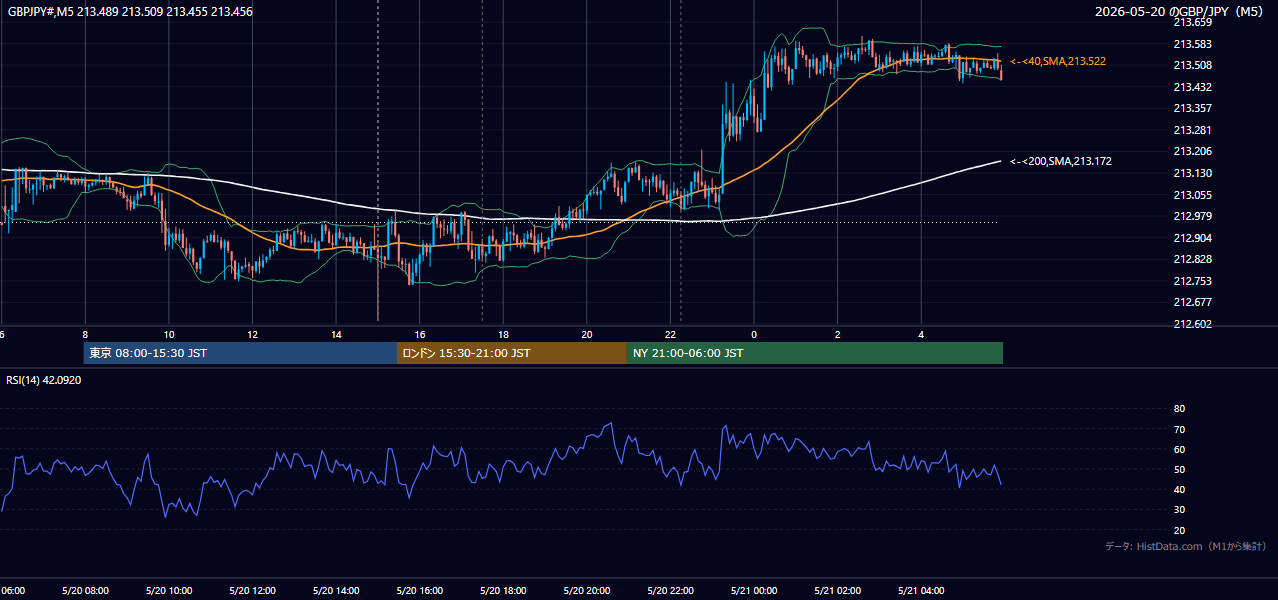
Task: Click the 213.357 price axis label
Action: click(1192, 108)
